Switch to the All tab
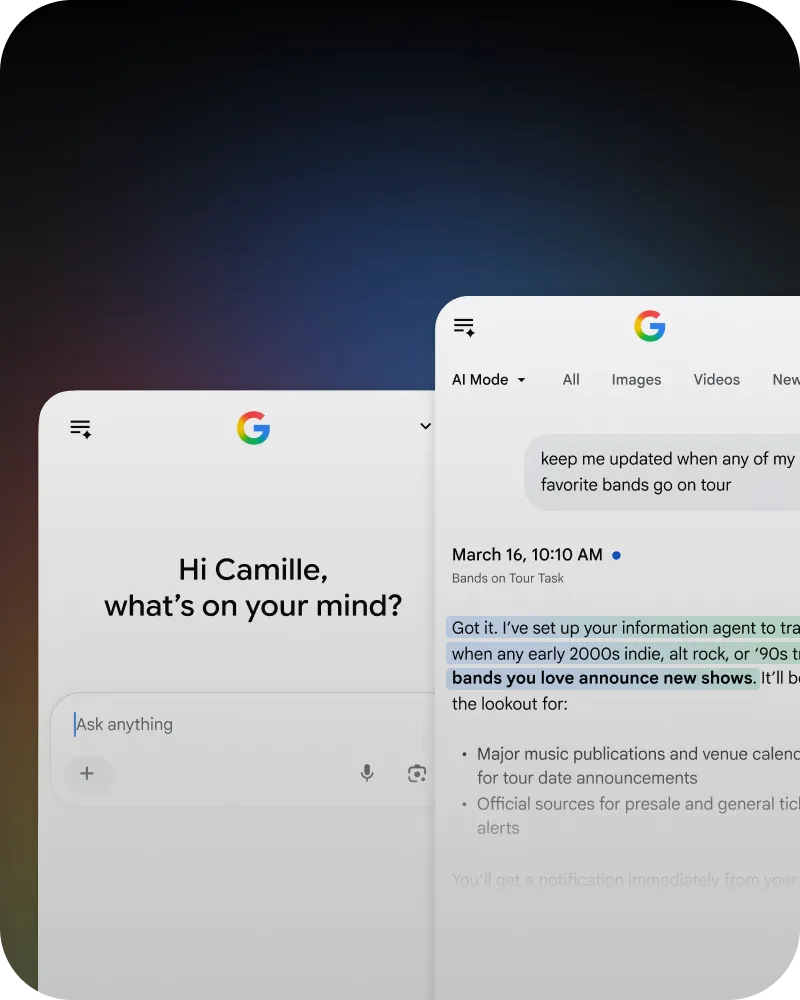 click(x=571, y=379)
